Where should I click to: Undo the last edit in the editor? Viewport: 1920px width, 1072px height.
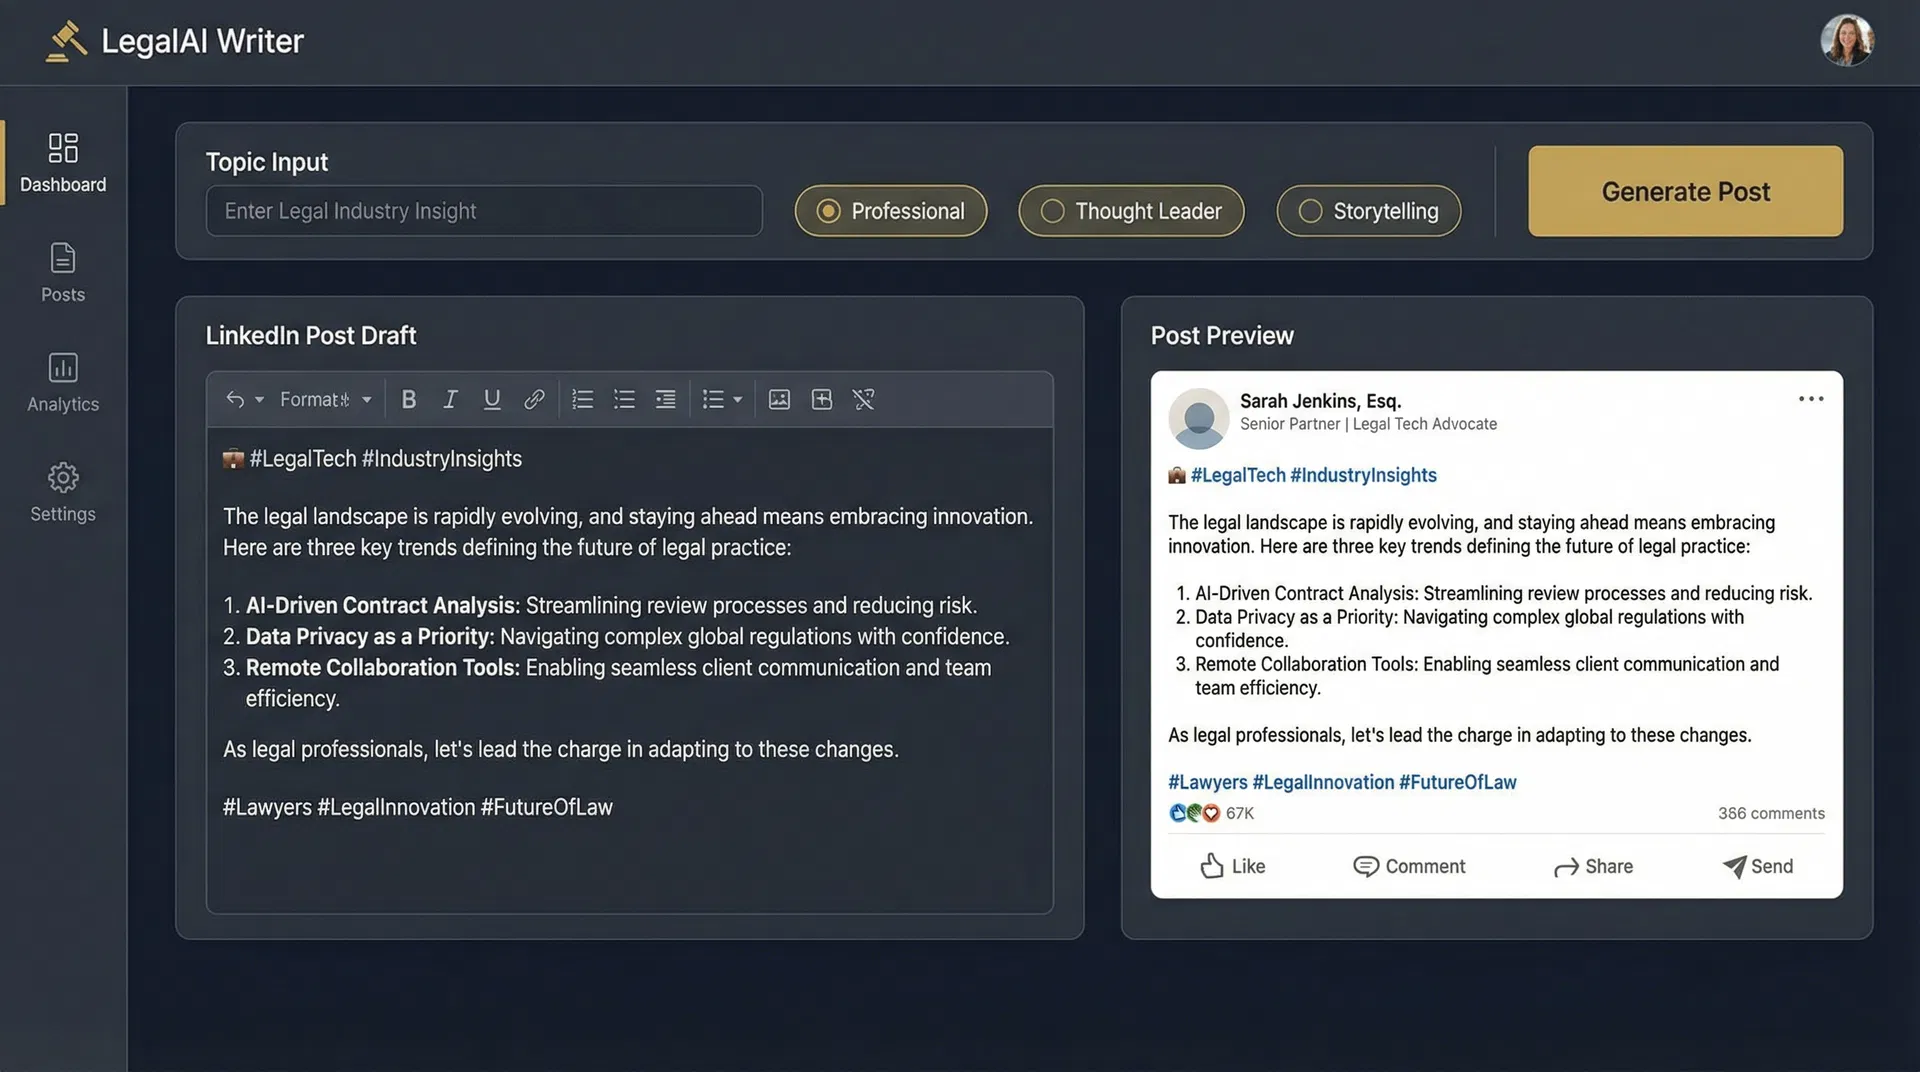coord(231,398)
